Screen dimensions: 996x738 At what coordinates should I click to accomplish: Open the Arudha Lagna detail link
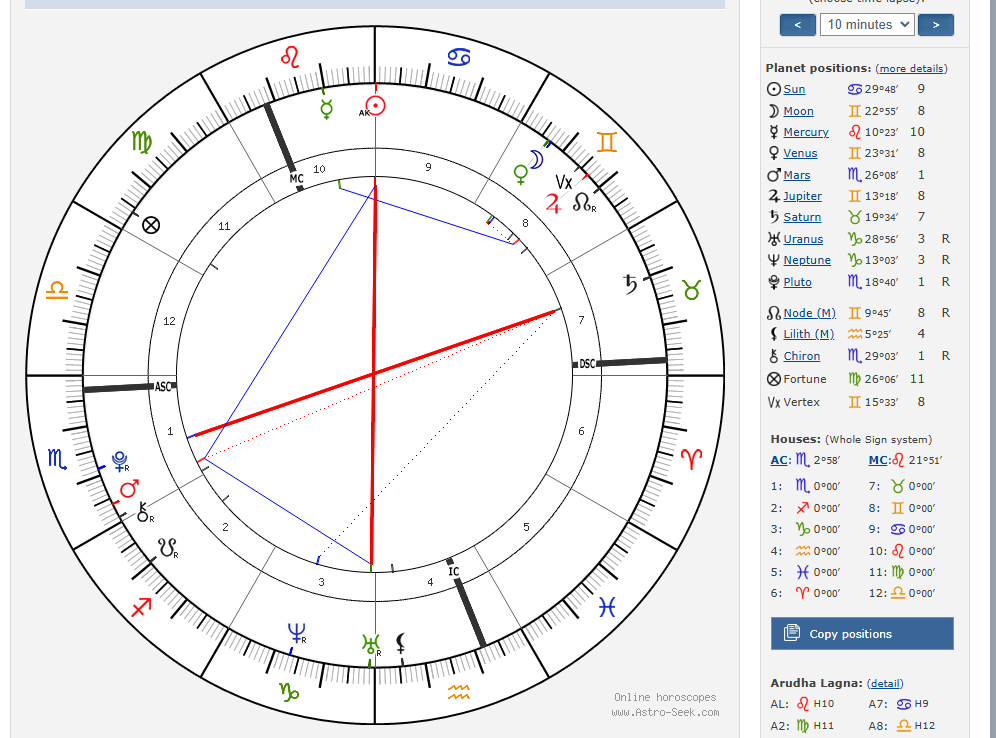[x=885, y=683]
